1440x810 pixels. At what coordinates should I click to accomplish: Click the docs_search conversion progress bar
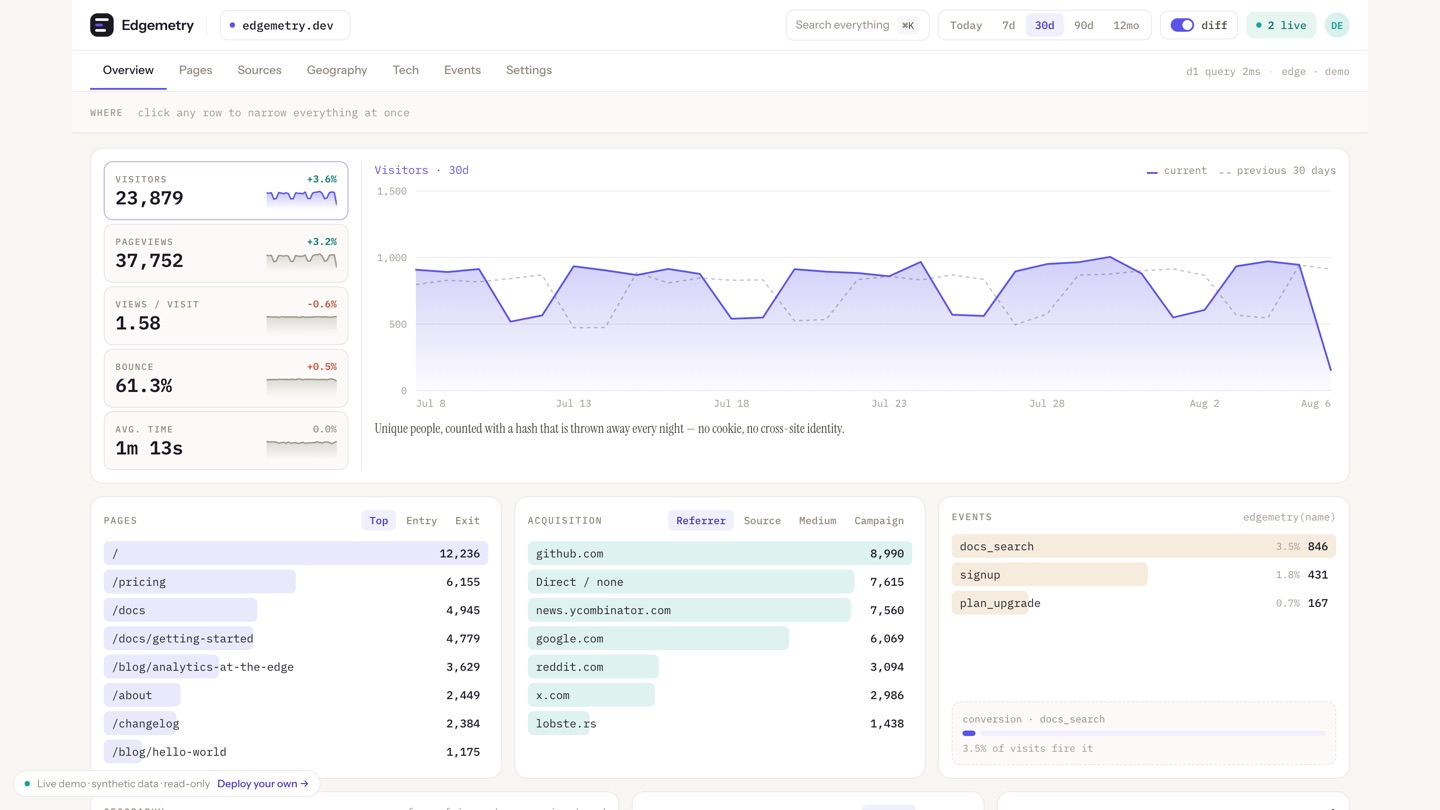coord(1144,733)
